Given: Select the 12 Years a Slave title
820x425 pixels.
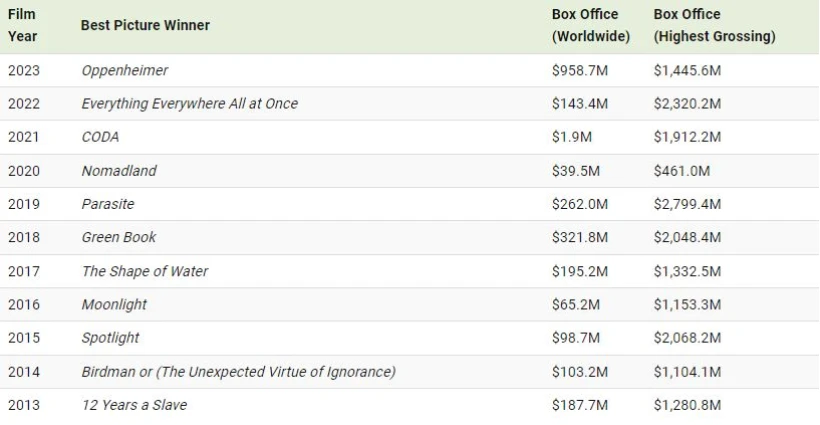Looking at the screenshot, I should pos(134,404).
